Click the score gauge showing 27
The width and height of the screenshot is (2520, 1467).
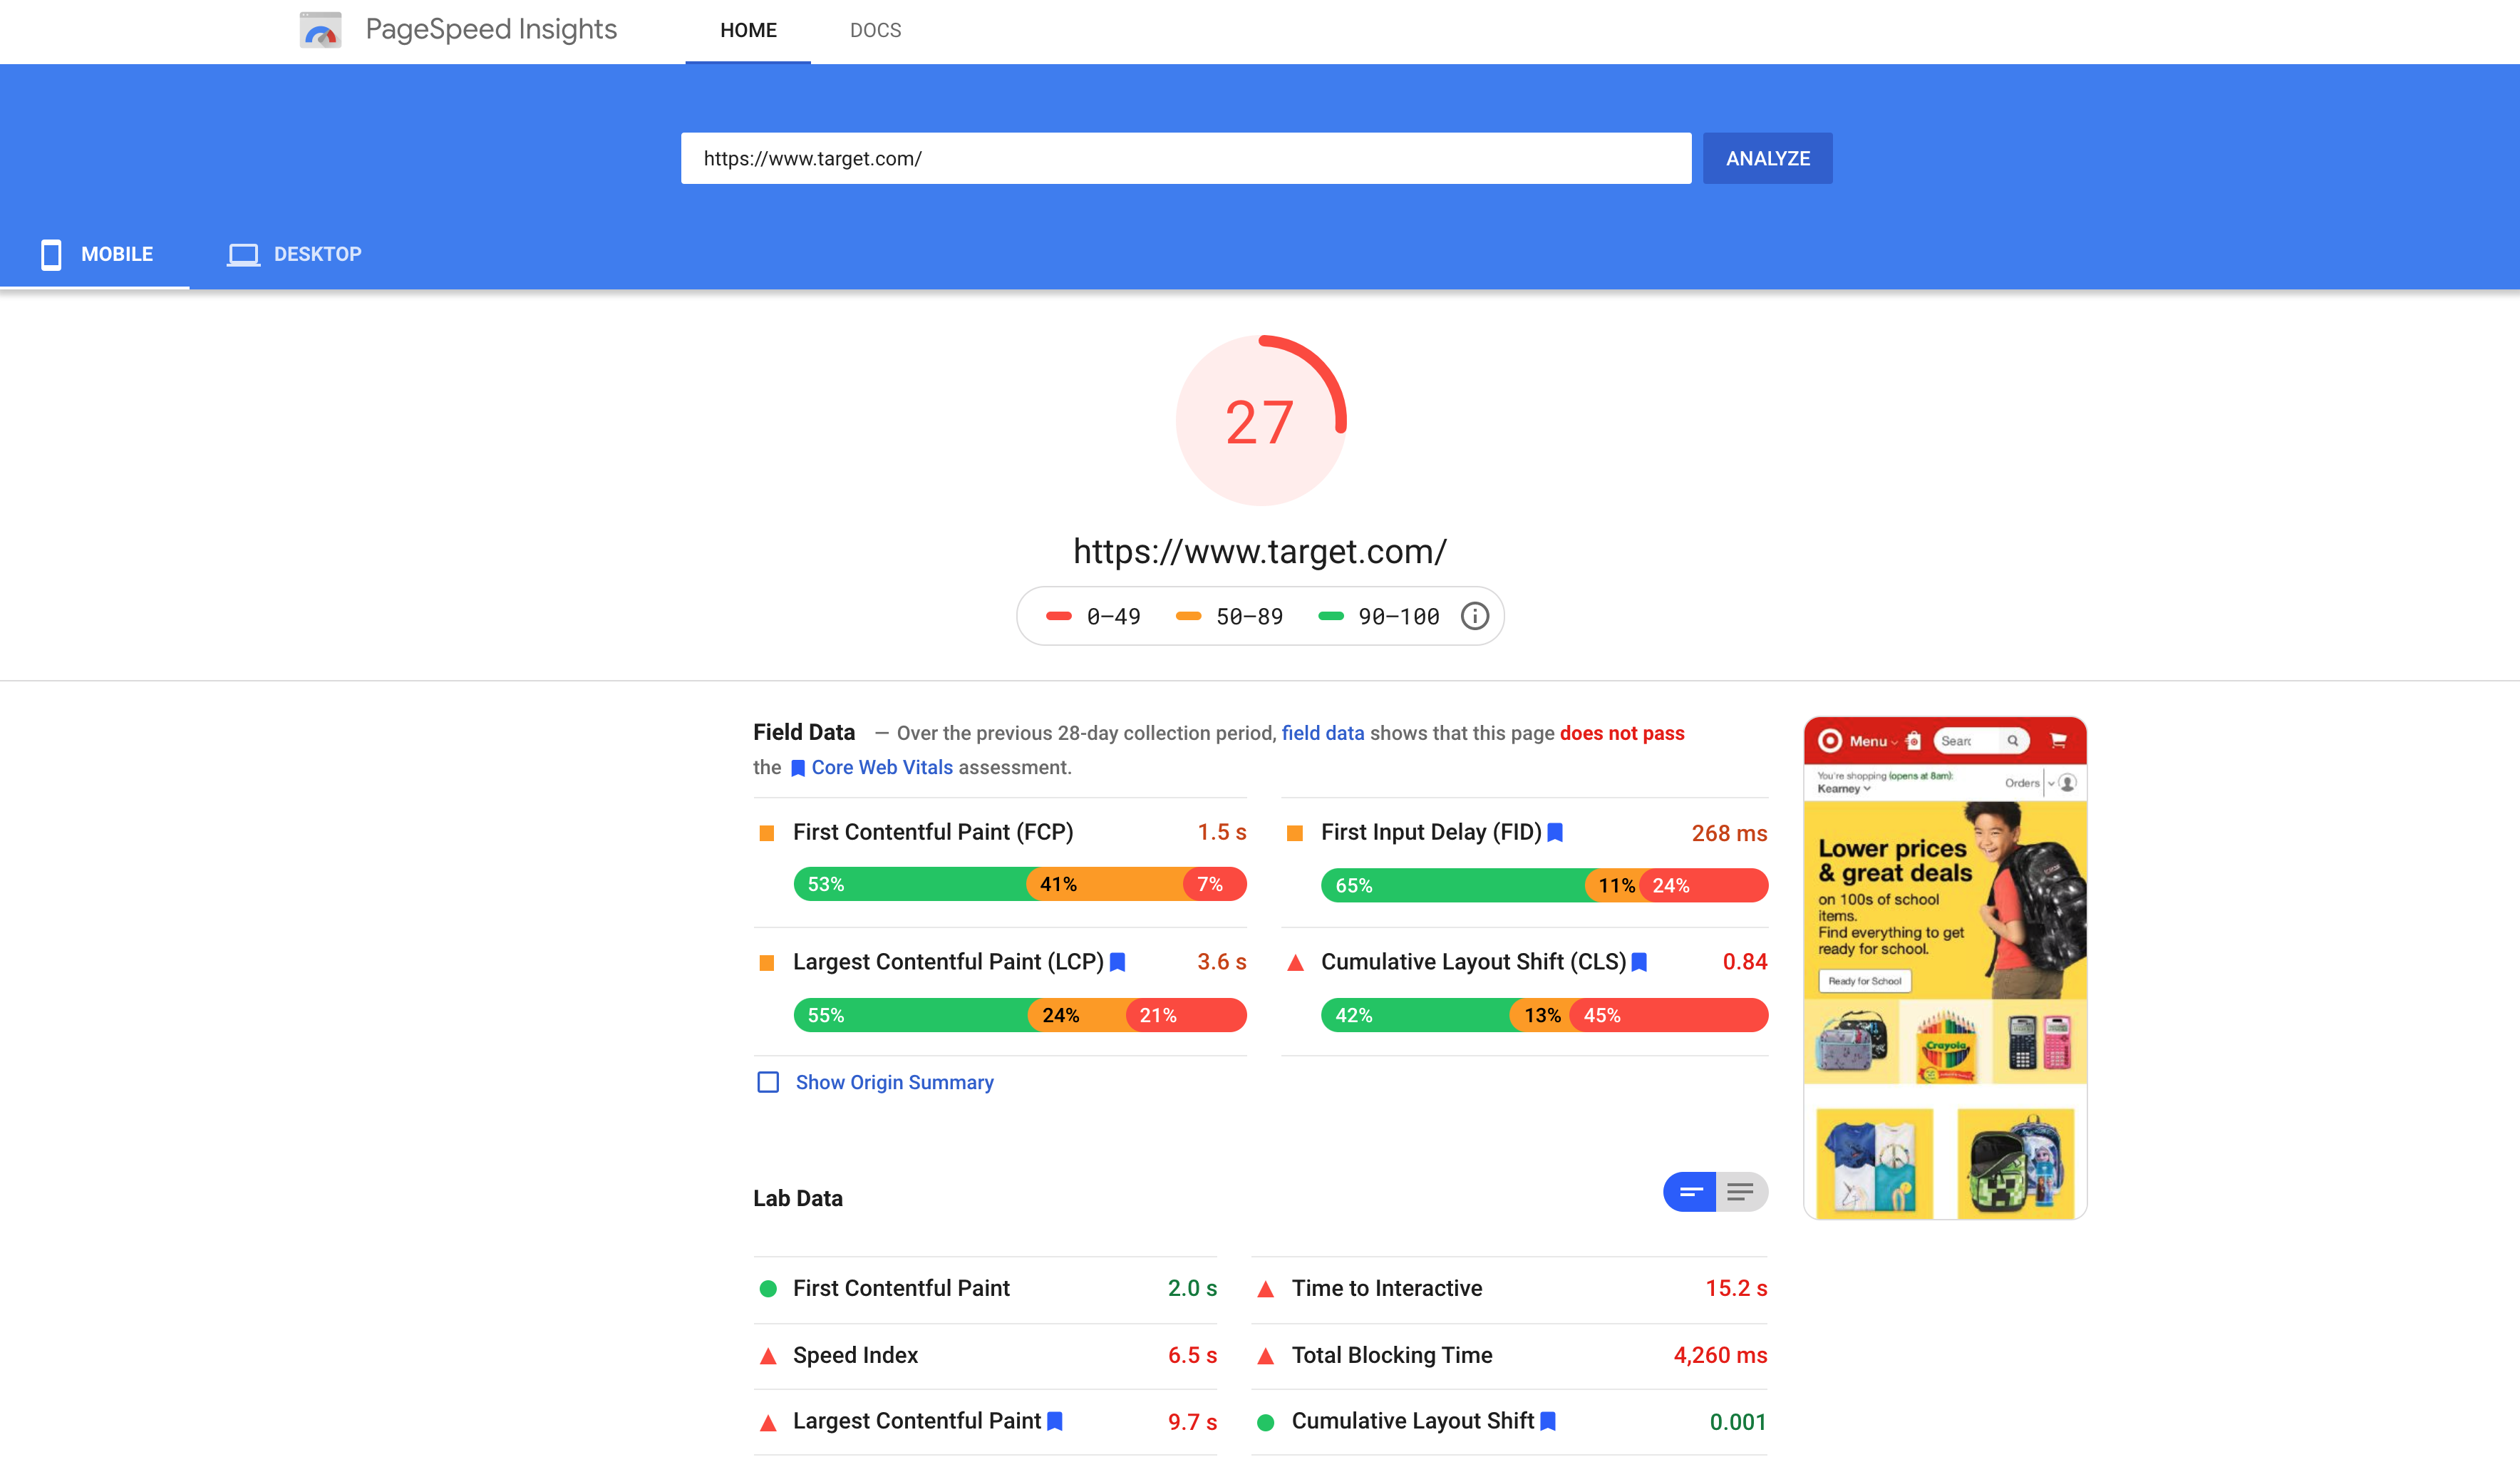(1260, 421)
